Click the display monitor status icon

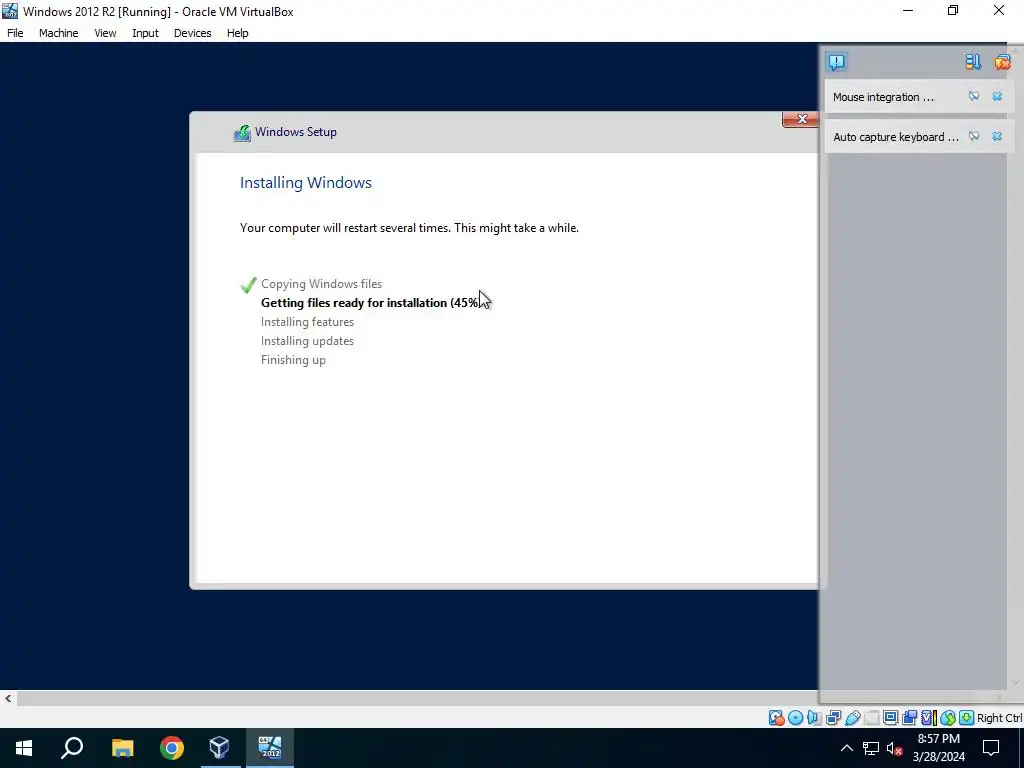point(890,718)
